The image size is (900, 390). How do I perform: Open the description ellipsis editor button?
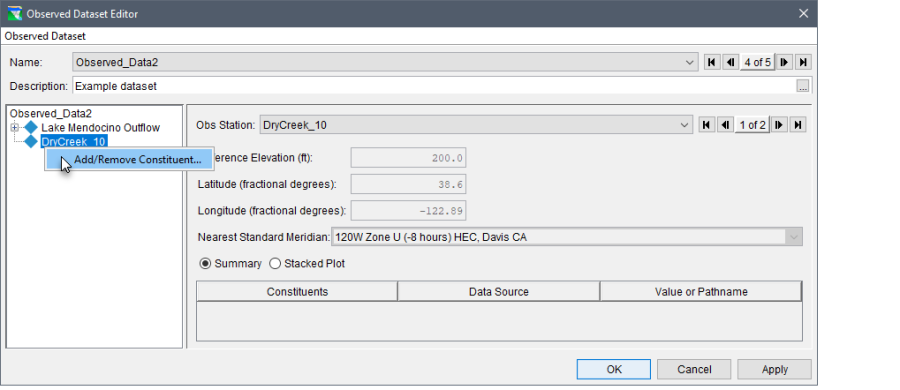(x=803, y=86)
